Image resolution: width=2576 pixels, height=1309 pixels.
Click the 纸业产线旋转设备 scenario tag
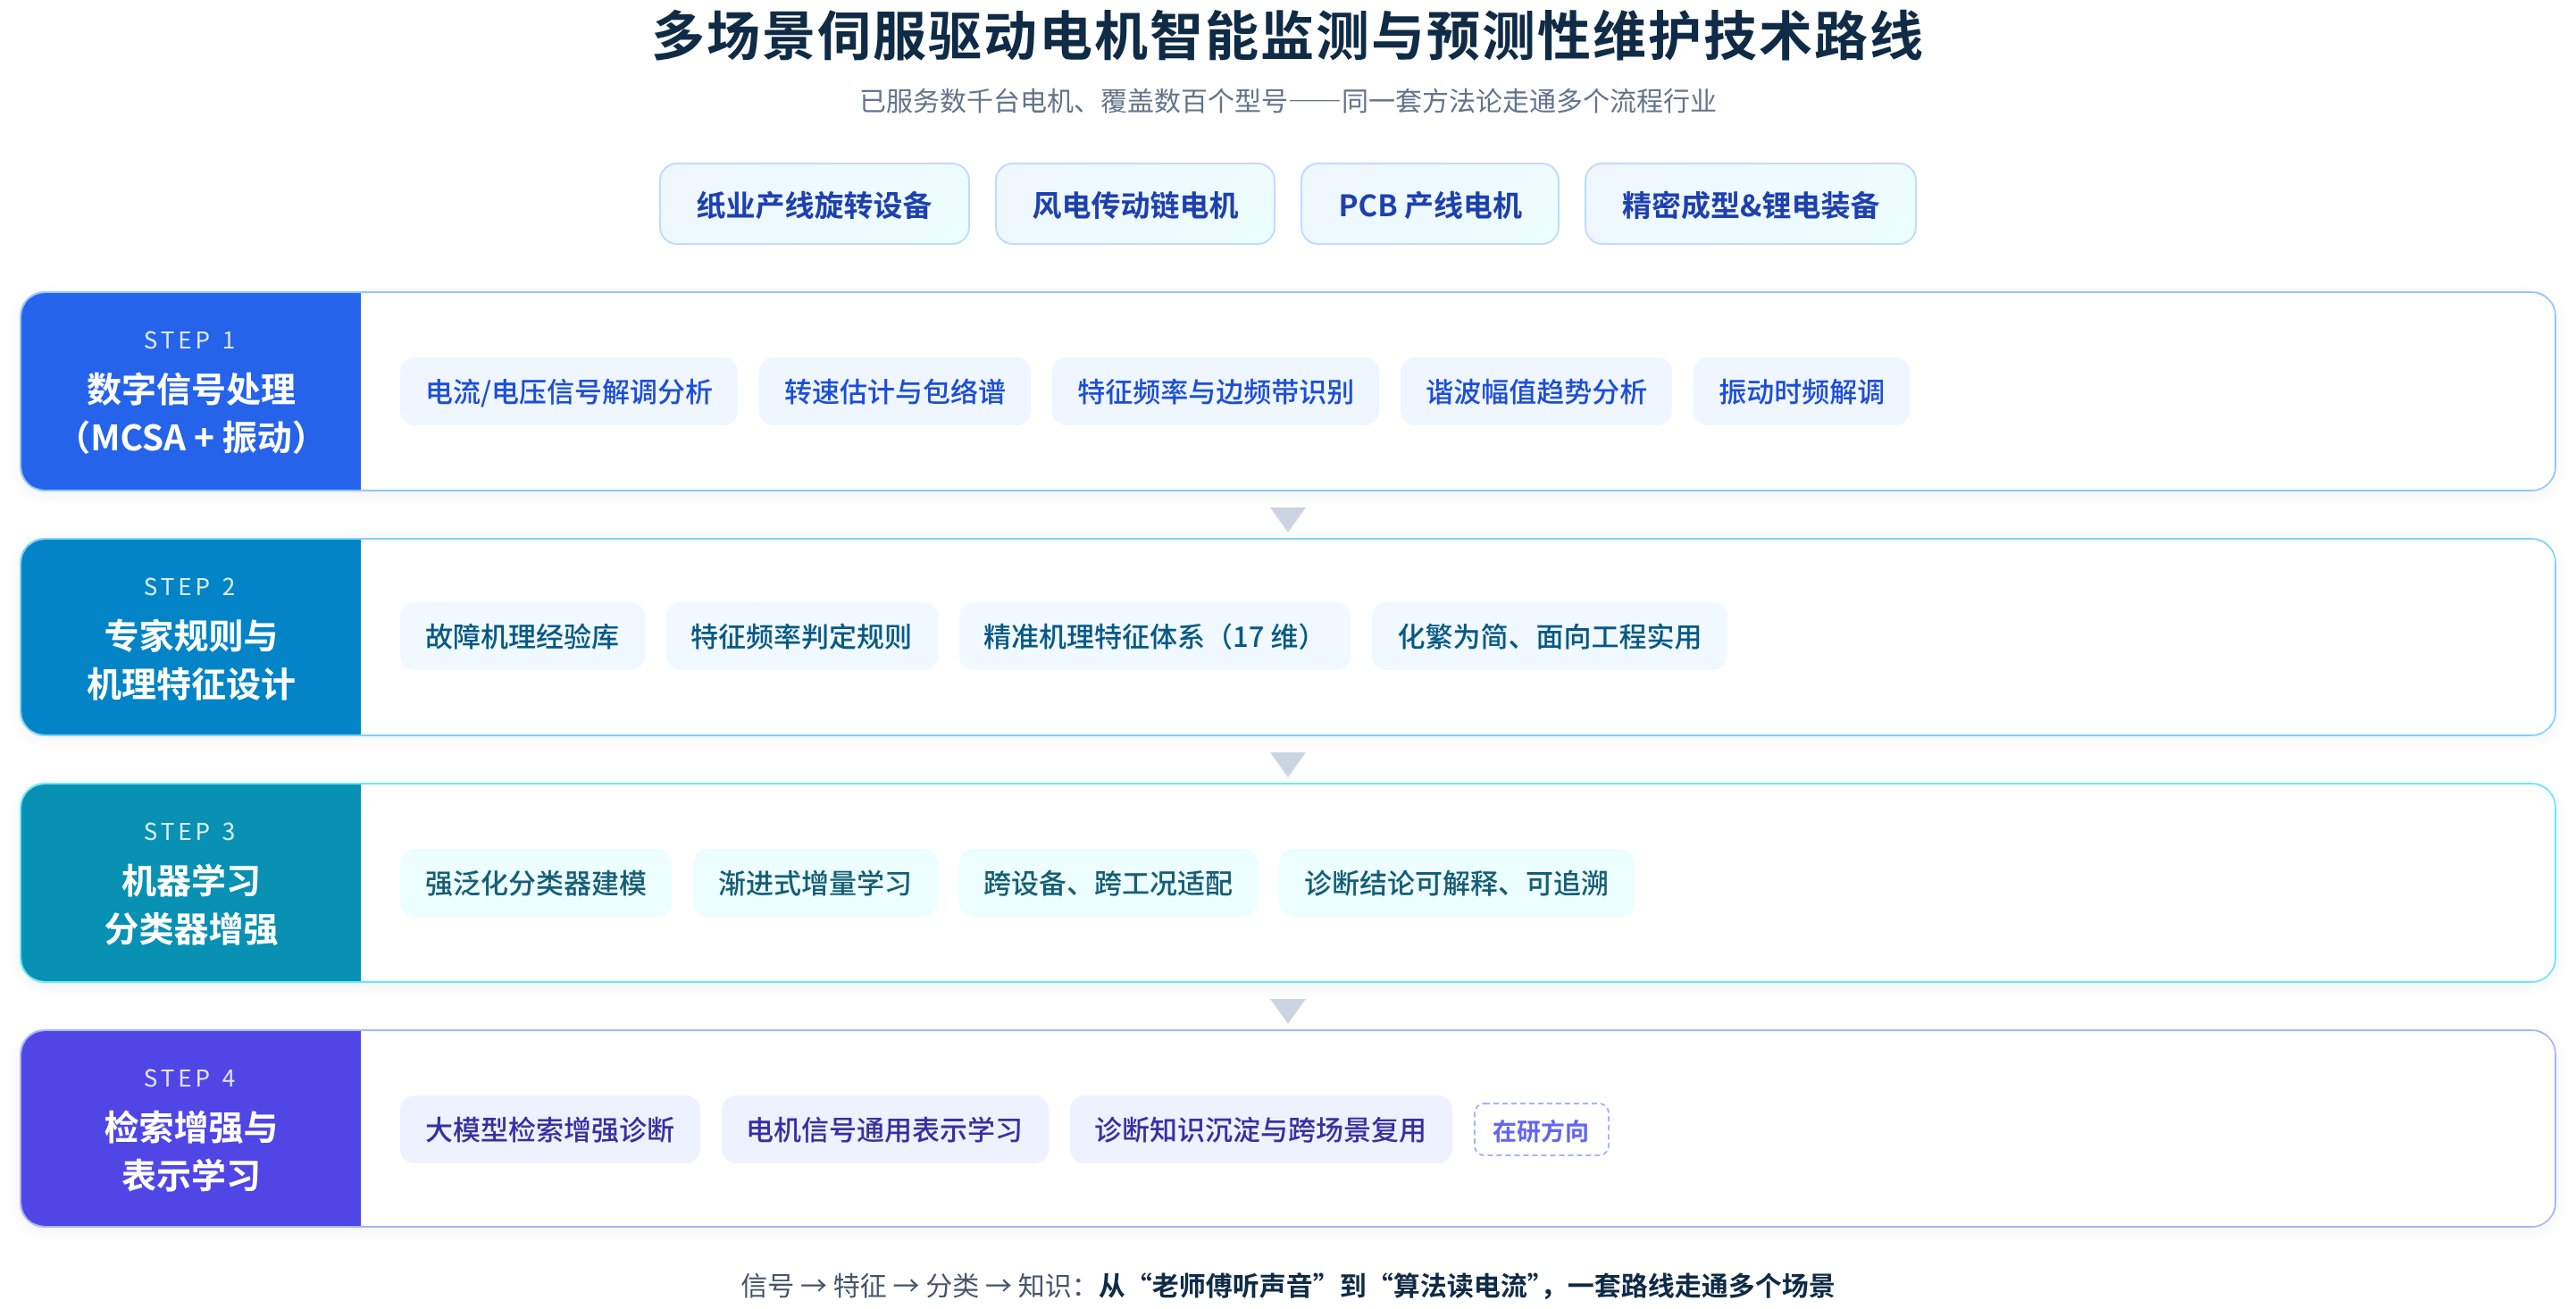click(x=814, y=204)
